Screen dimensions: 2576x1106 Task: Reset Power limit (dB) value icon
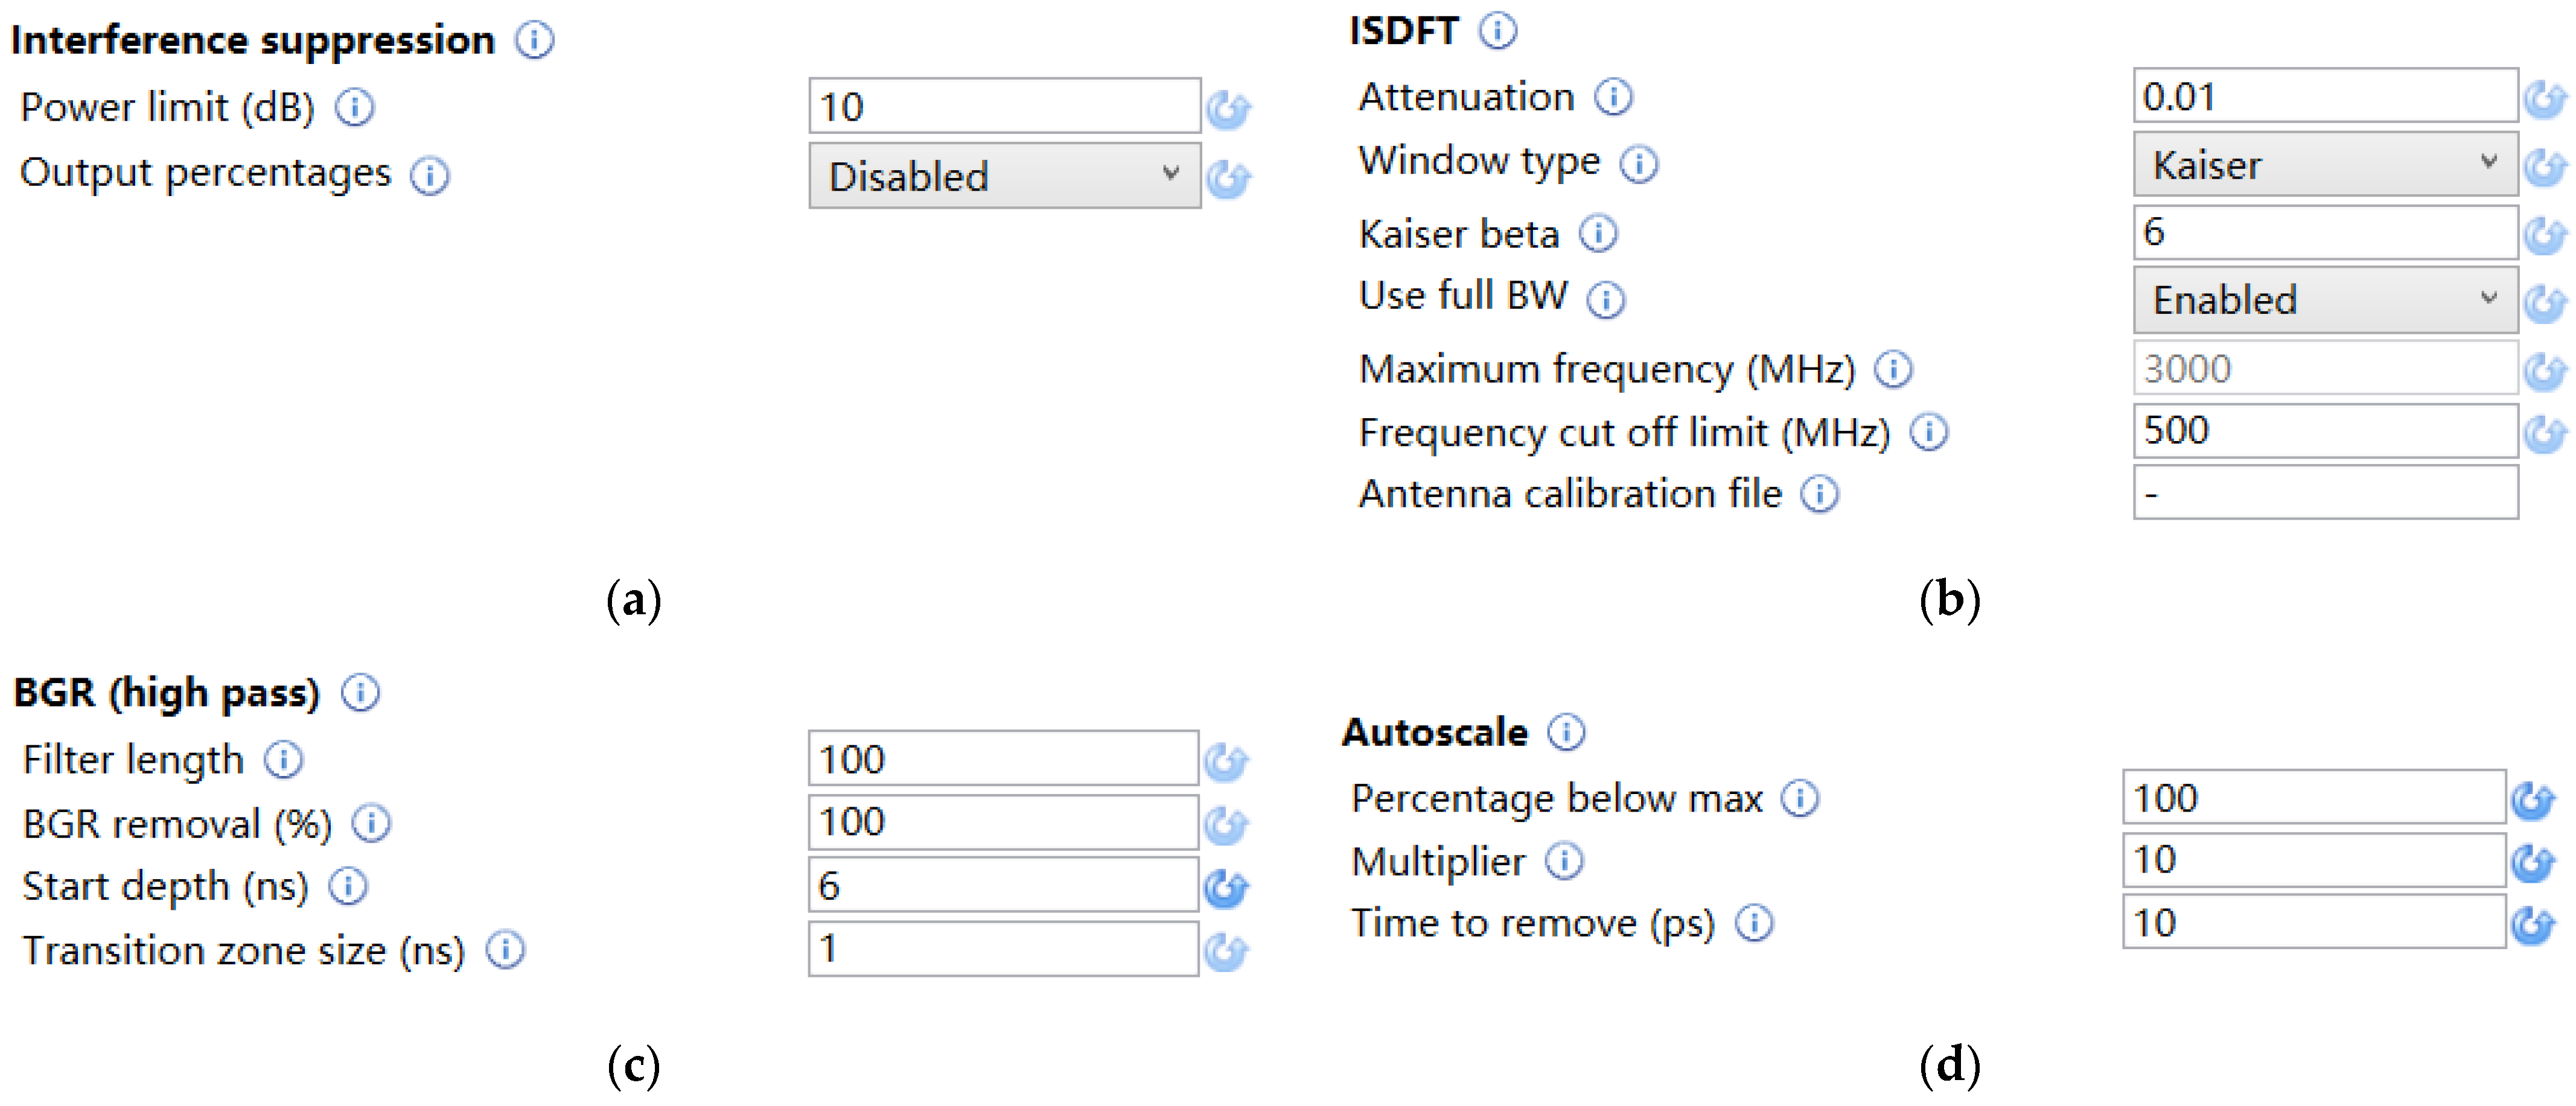coord(1227,109)
